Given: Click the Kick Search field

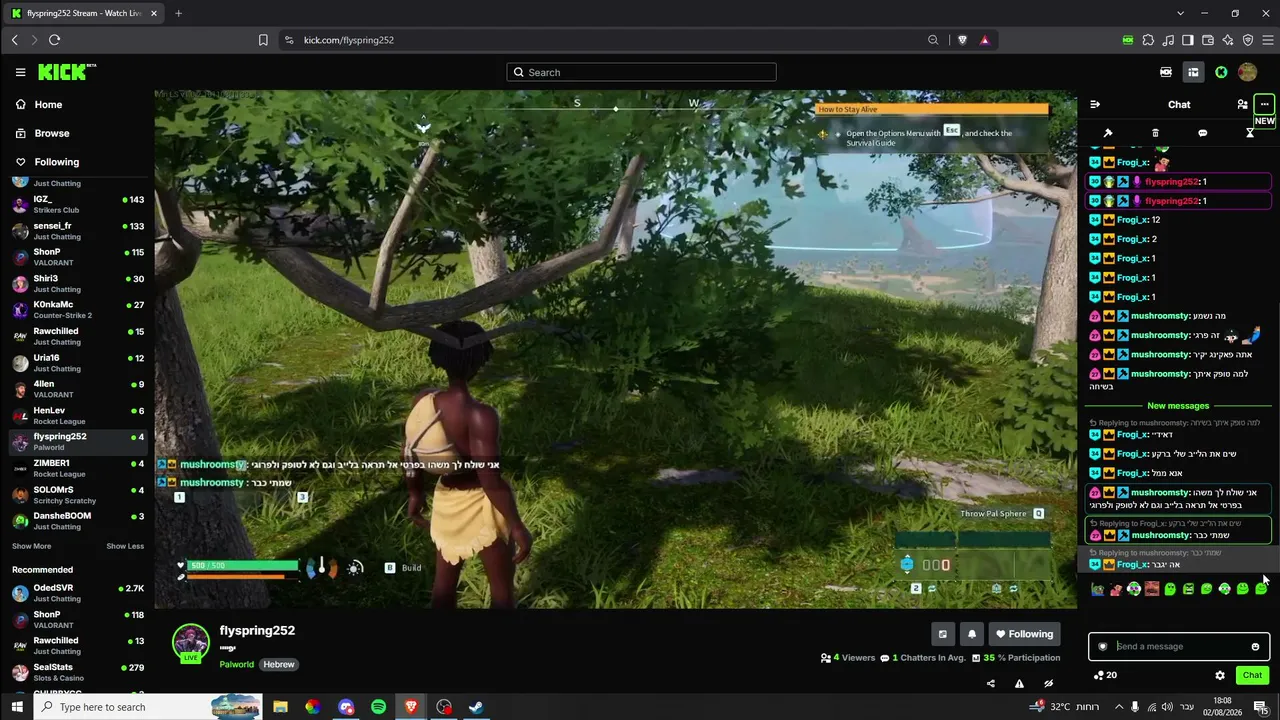Looking at the screenshot, I should click(x=641, y=72).
